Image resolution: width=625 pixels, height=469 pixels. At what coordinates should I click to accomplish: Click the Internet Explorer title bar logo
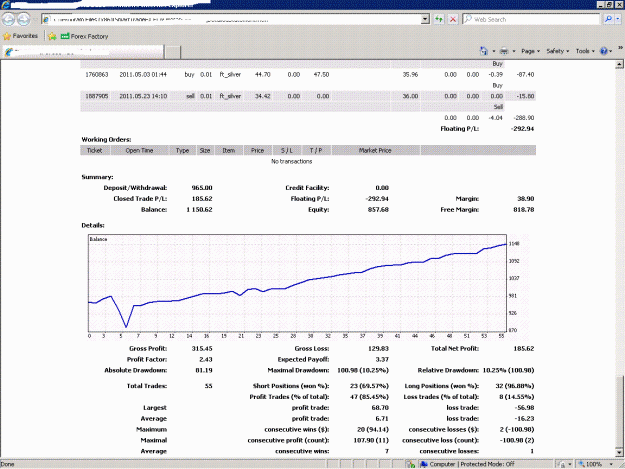(x=6, y=5)
